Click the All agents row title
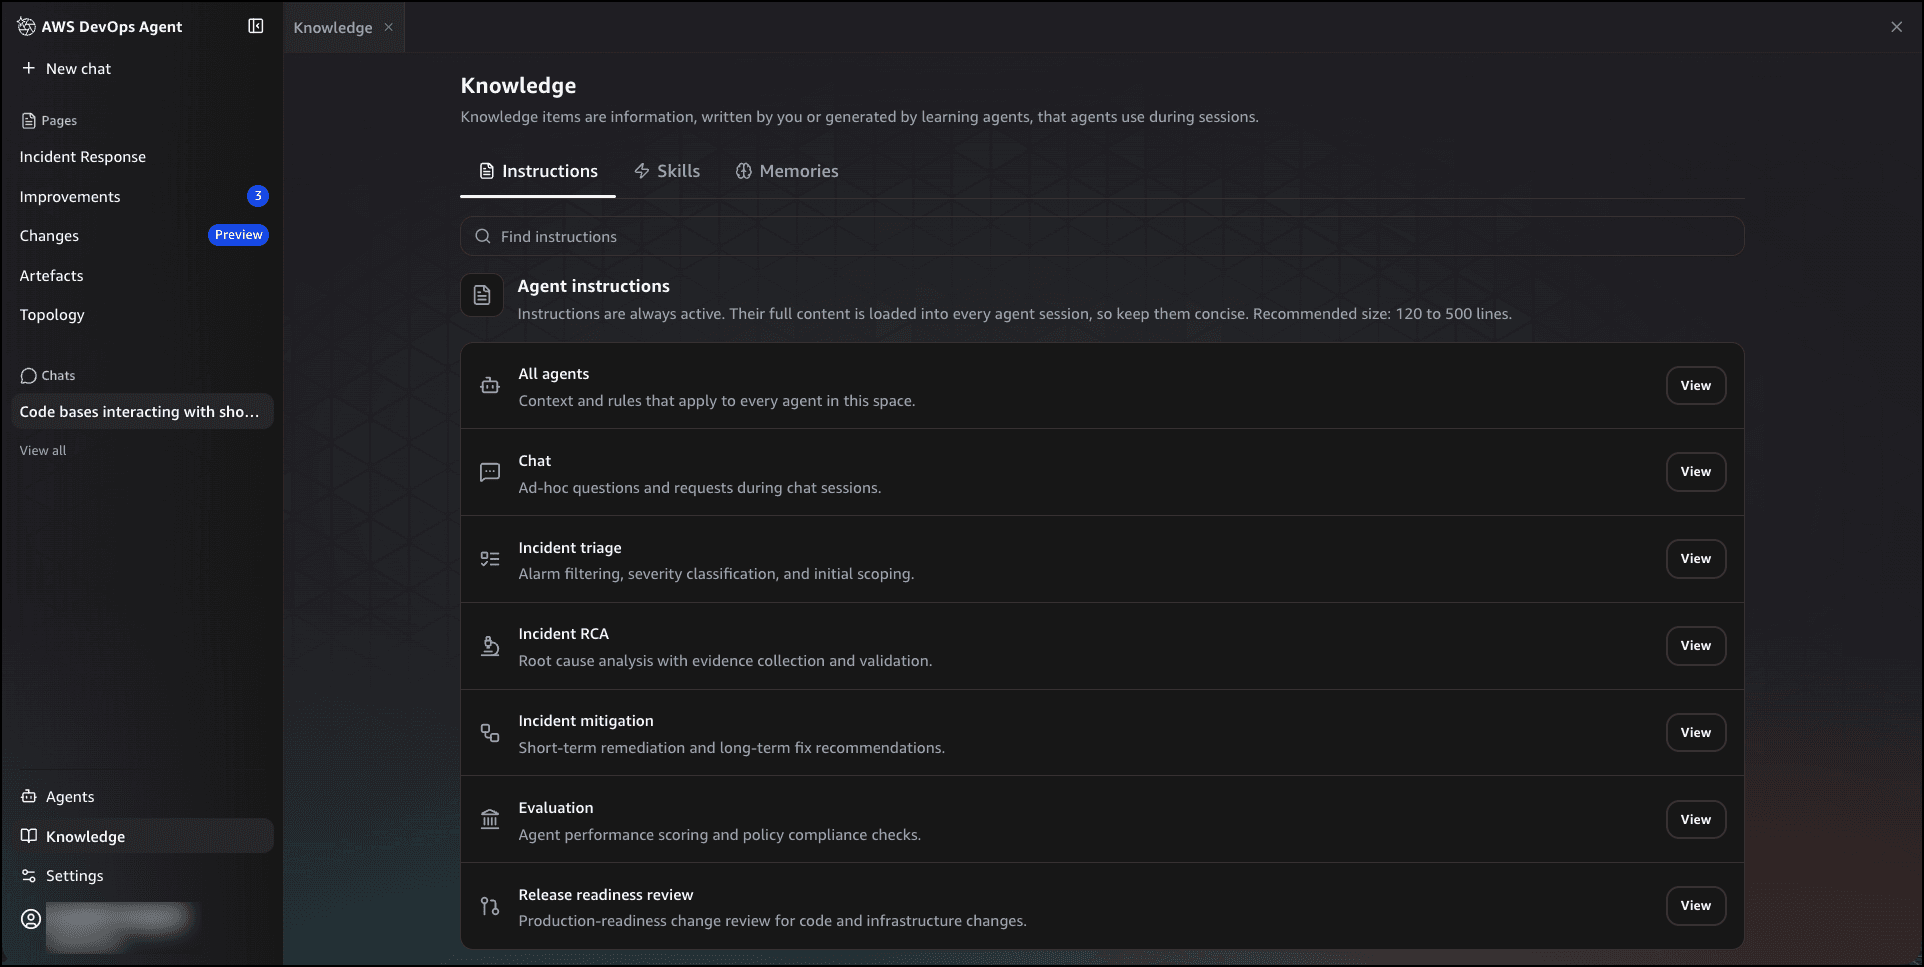 [x=554, y=374]
